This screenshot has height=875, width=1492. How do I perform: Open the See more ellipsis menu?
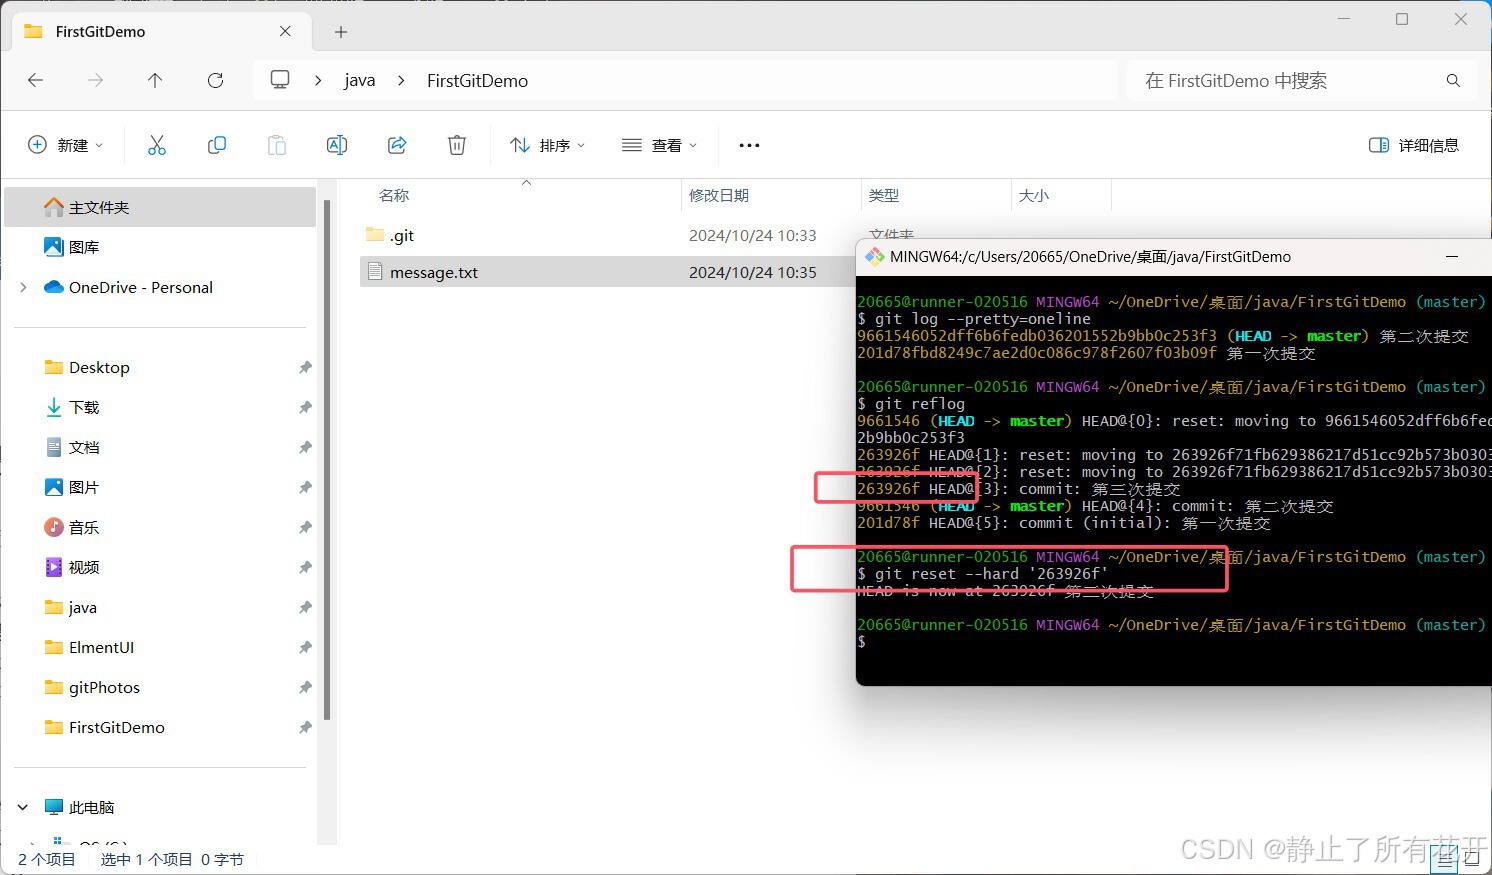(x=749, y=145)
